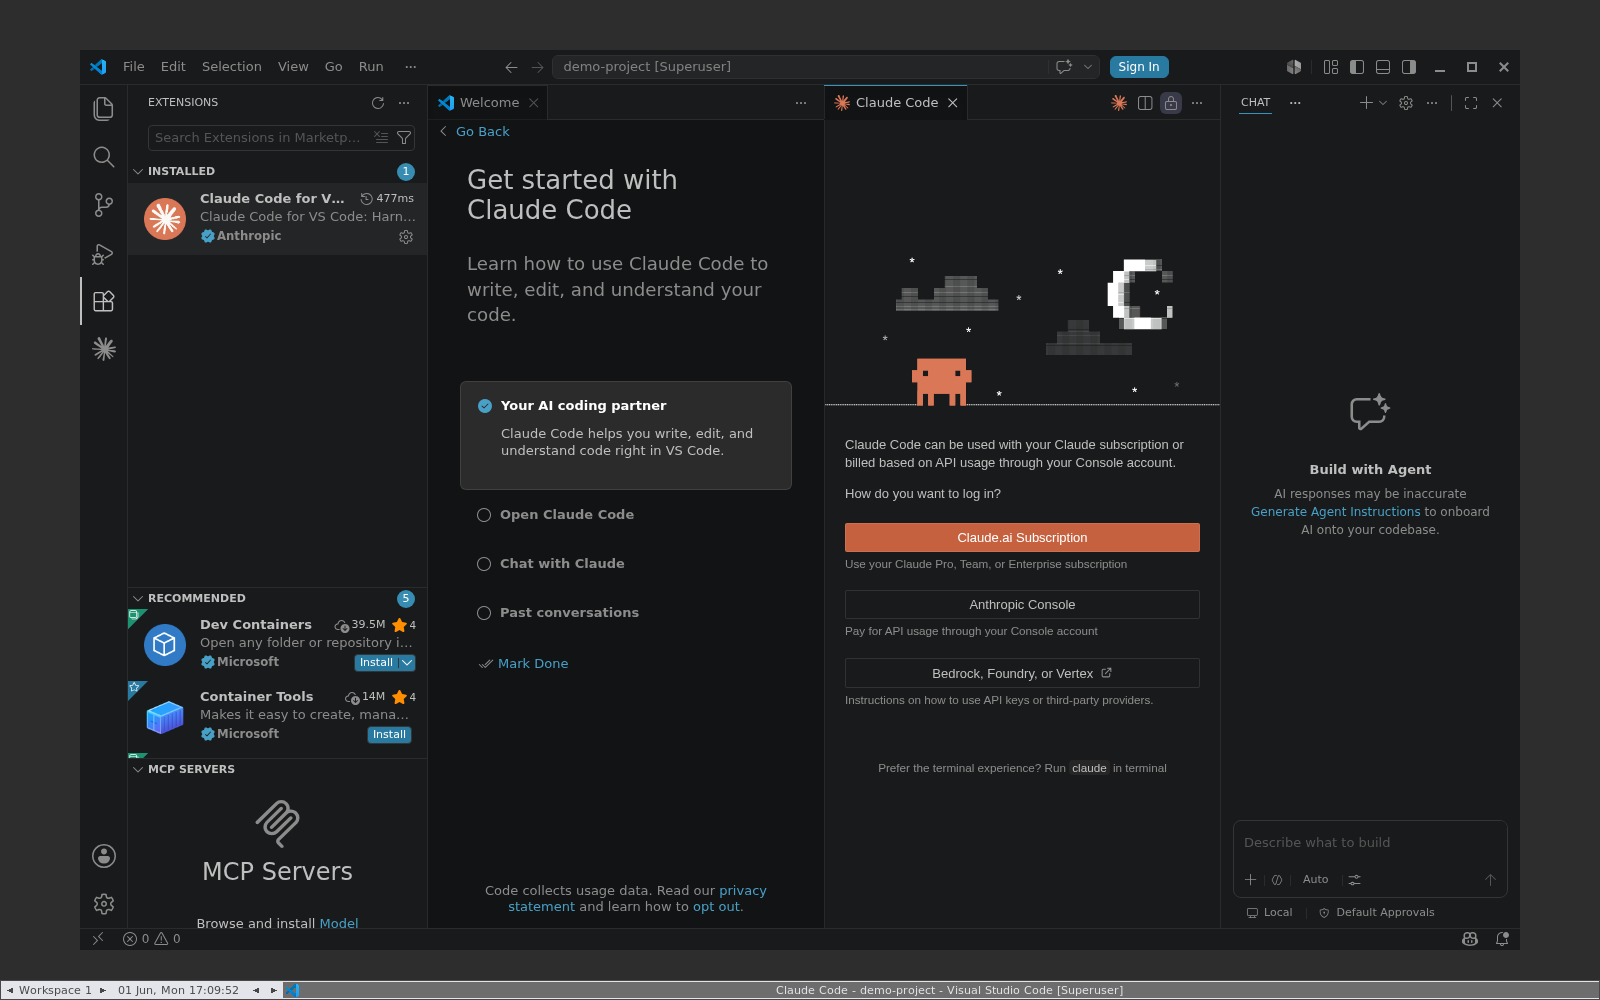Open the extensions filter funnel
The width and height of the screenshot is (1600, 1000).
click(404, 138)
